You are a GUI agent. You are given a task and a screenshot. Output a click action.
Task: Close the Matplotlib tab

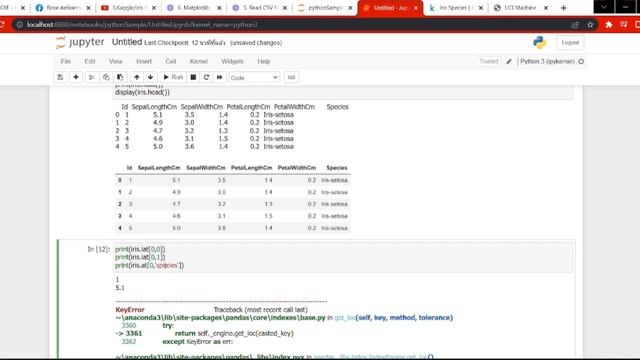[219, 8]
